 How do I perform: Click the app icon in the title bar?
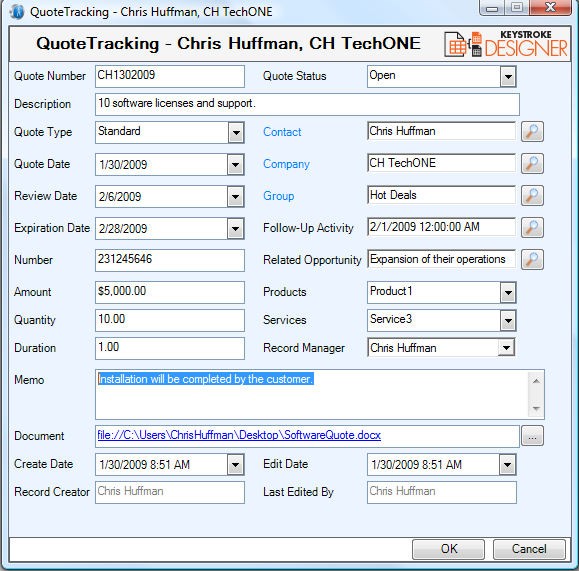(17, 12)
